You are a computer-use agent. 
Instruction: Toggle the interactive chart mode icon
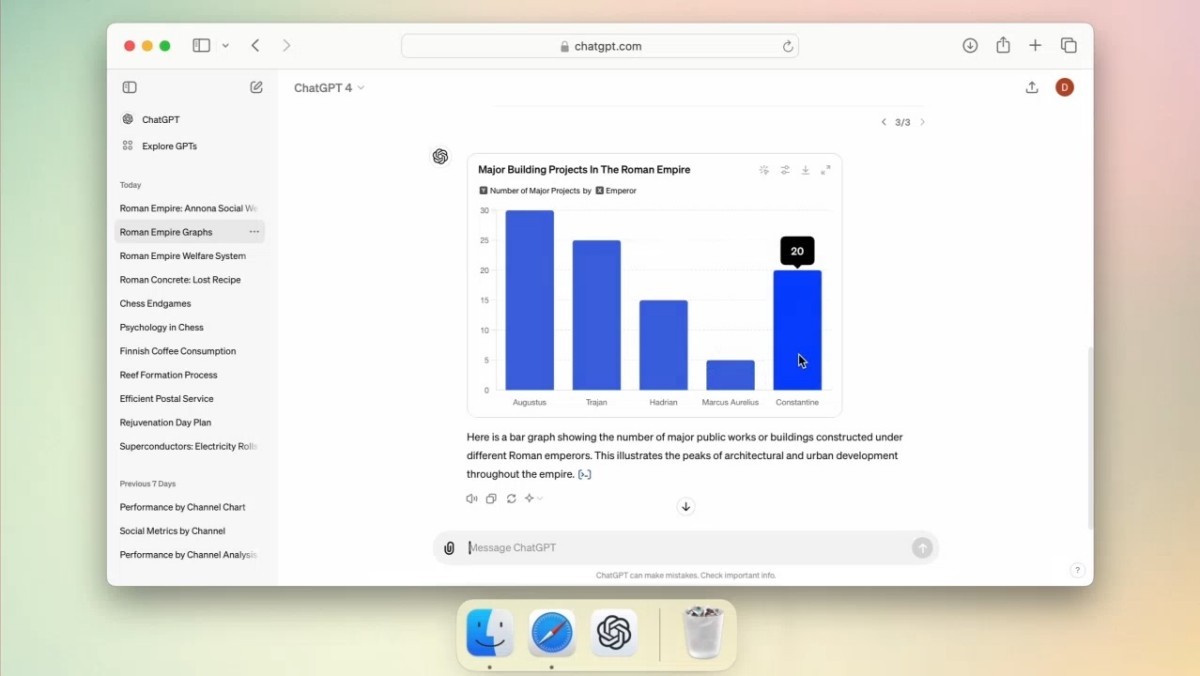coord(764,170)
